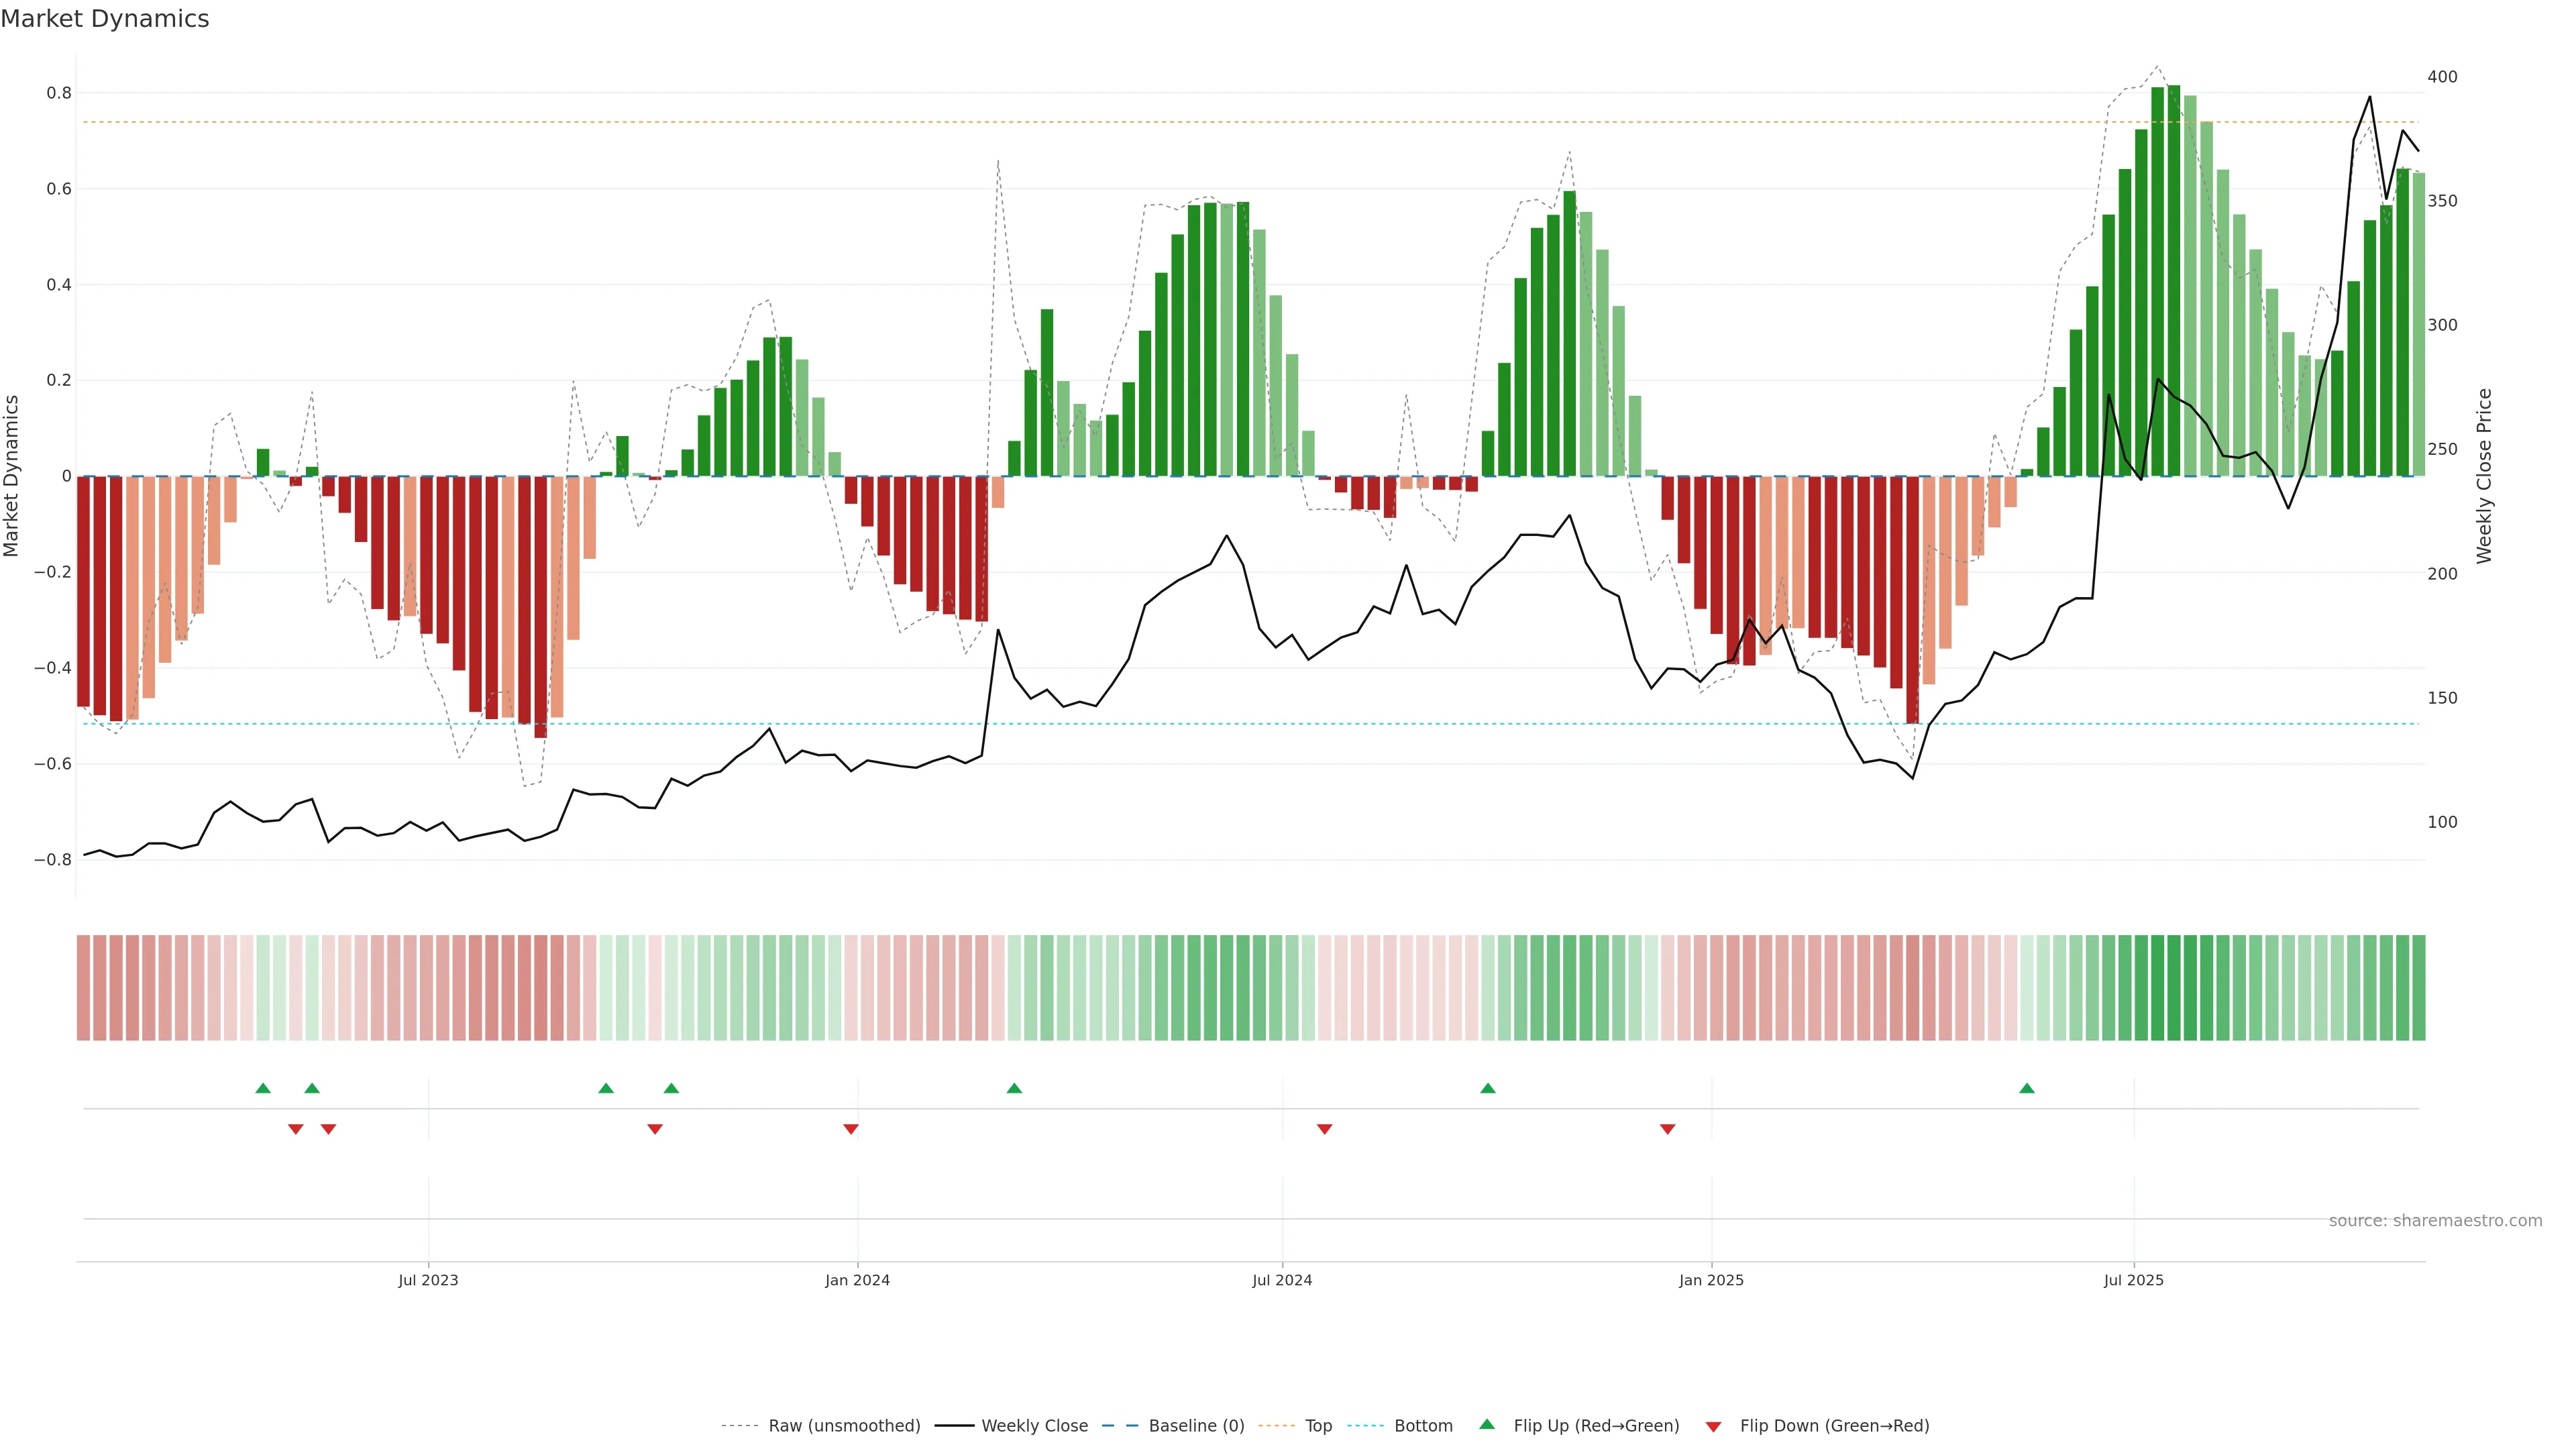2576x1449 pixels.
Task: Click the first red Flip Down triangle marker
Action: pyautogui.click(x=295, y=1129)
